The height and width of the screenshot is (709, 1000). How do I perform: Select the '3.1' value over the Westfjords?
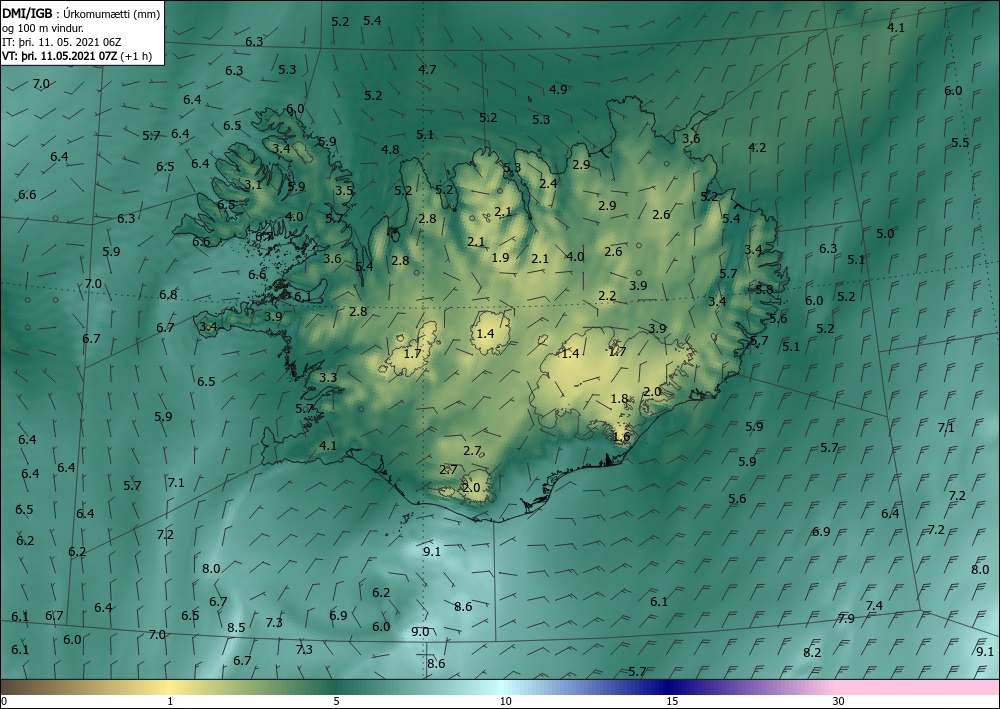[x=253, y=185]
